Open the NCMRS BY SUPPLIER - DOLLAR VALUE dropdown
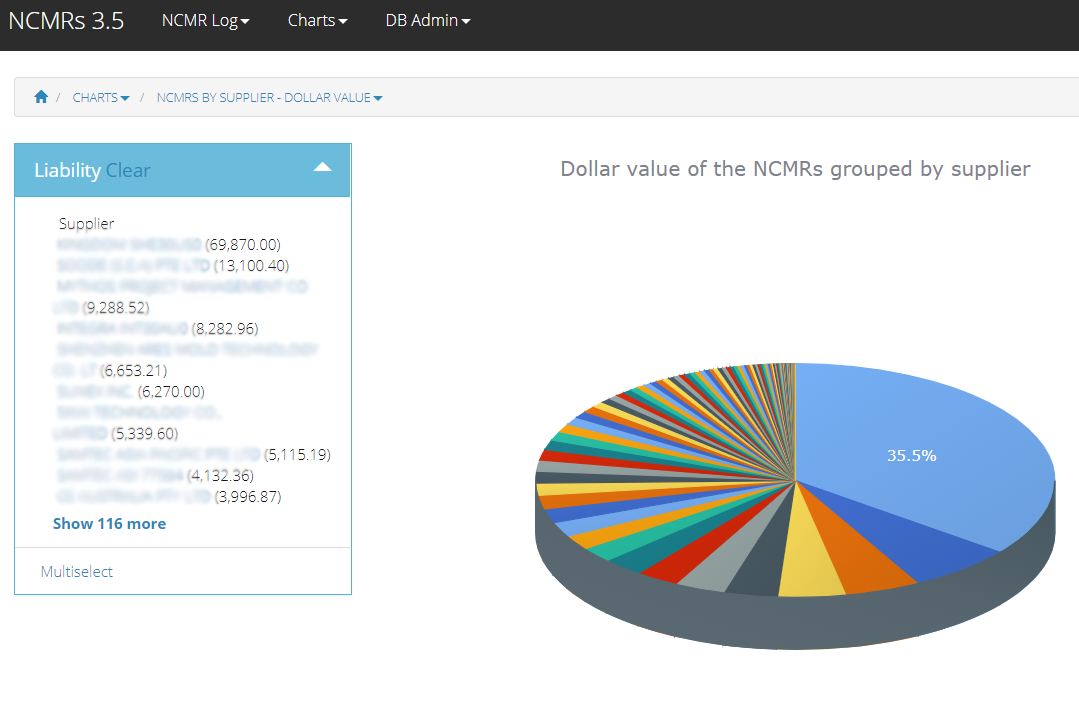1079x706 pixels. 269,97
